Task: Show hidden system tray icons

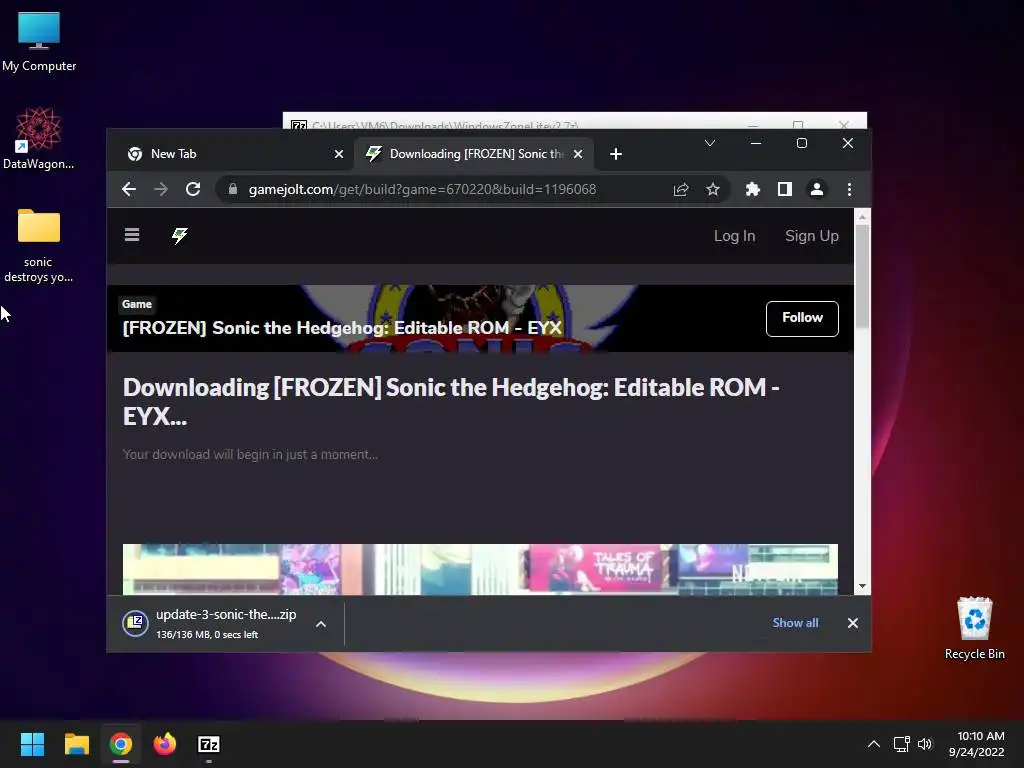Action: [x=873, y=744]
